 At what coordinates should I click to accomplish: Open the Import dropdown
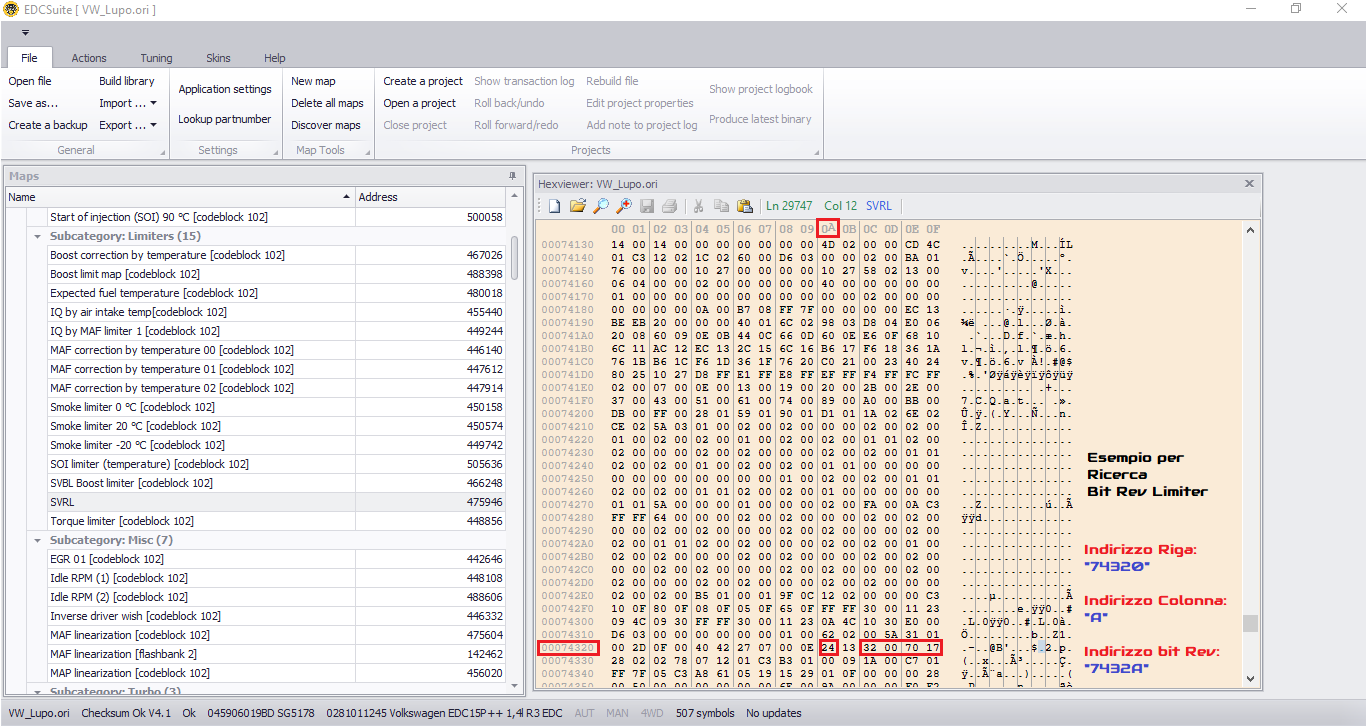tap(128, 103)
